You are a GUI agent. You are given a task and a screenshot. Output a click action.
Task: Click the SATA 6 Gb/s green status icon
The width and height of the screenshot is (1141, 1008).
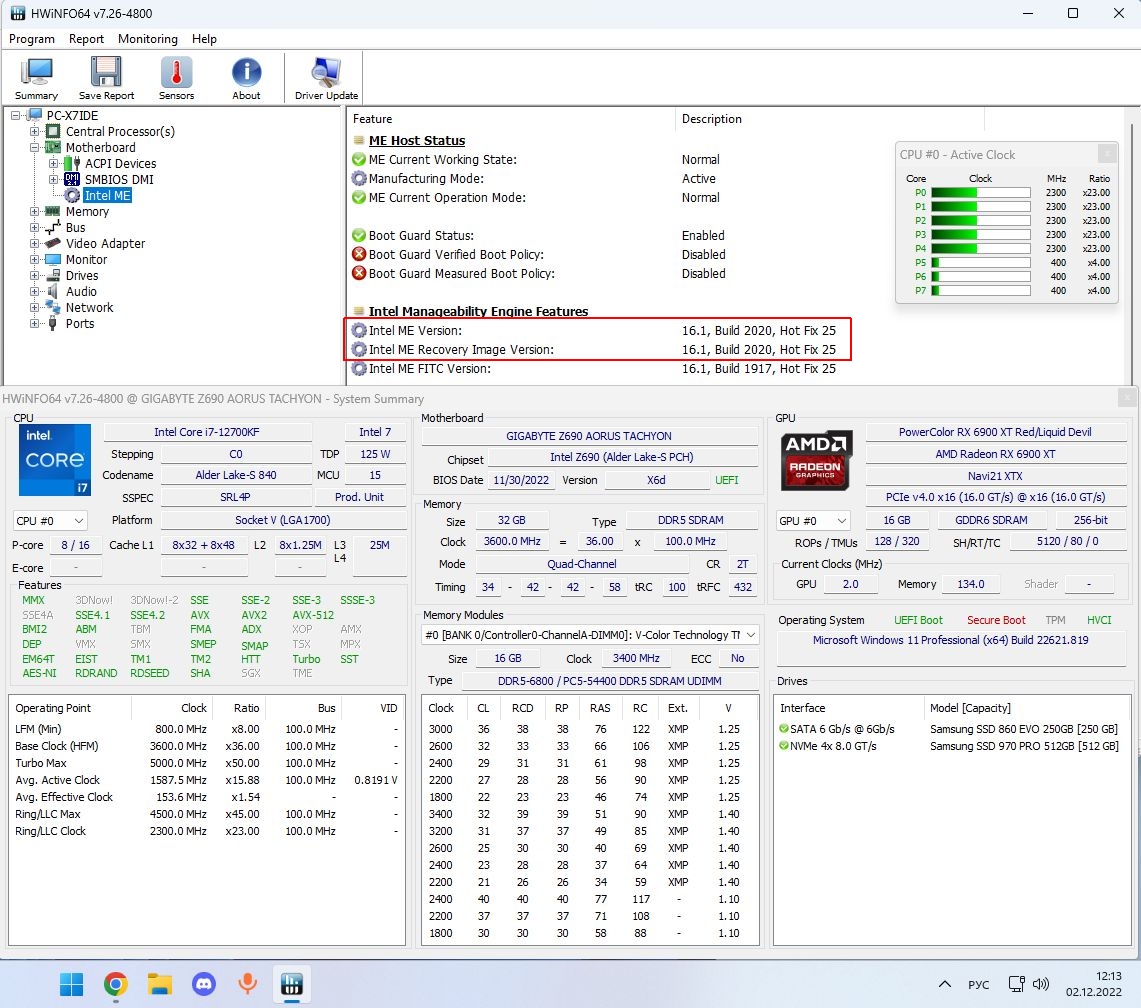784,729
